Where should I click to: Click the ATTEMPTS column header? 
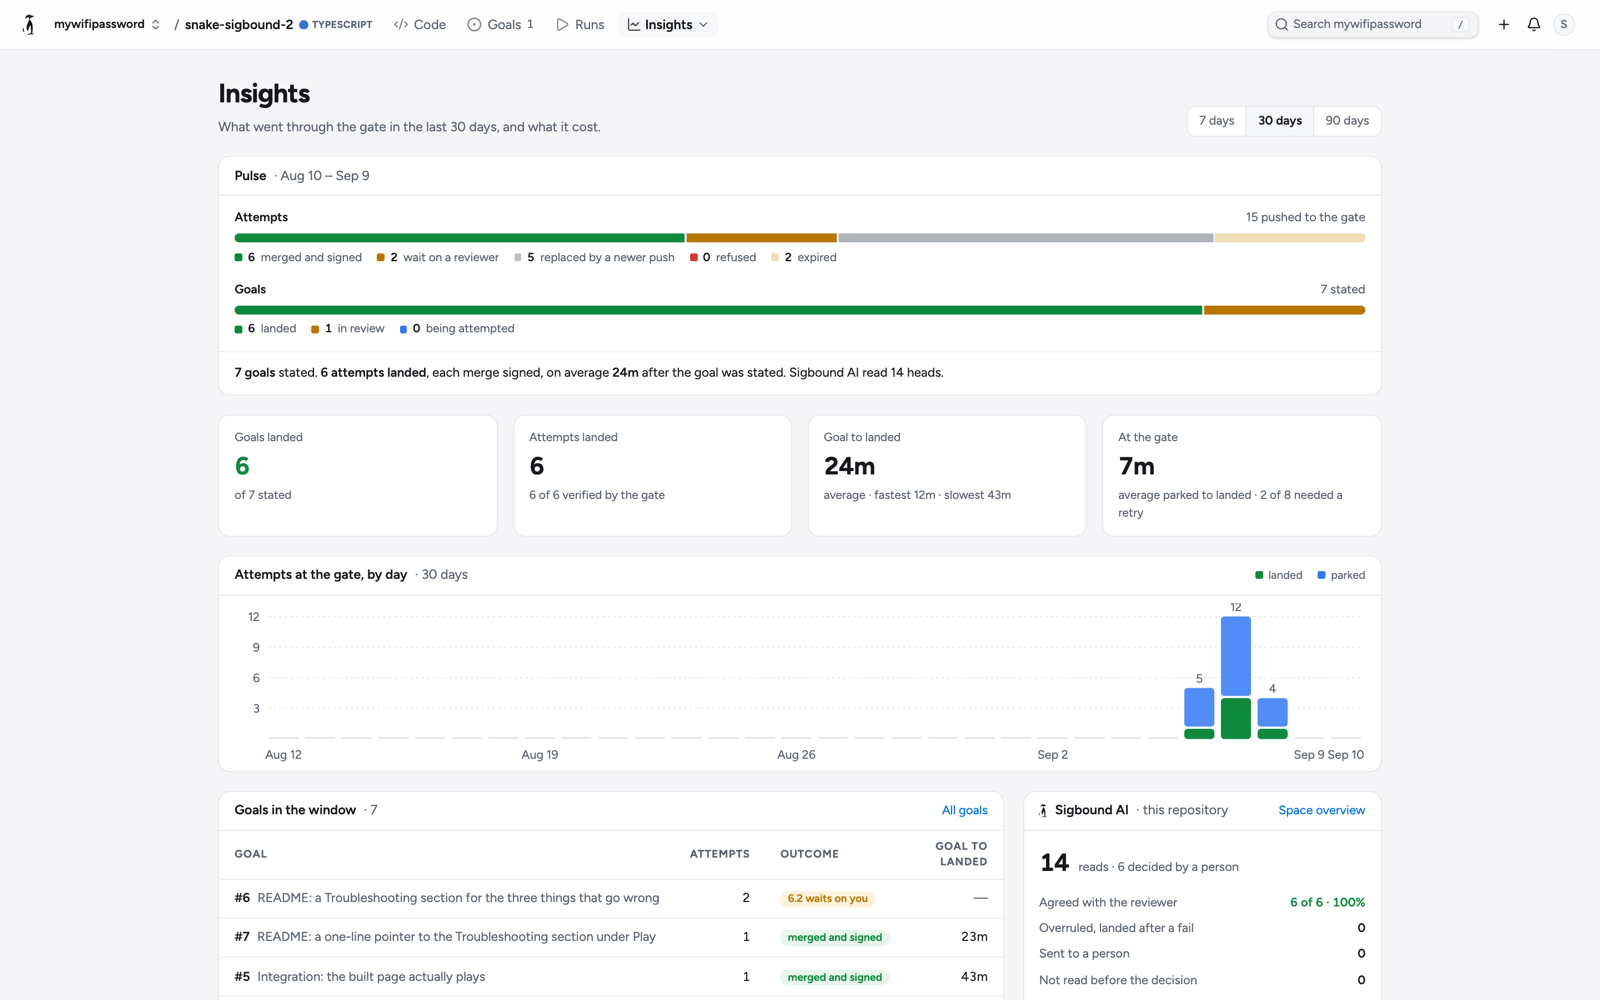719,854
